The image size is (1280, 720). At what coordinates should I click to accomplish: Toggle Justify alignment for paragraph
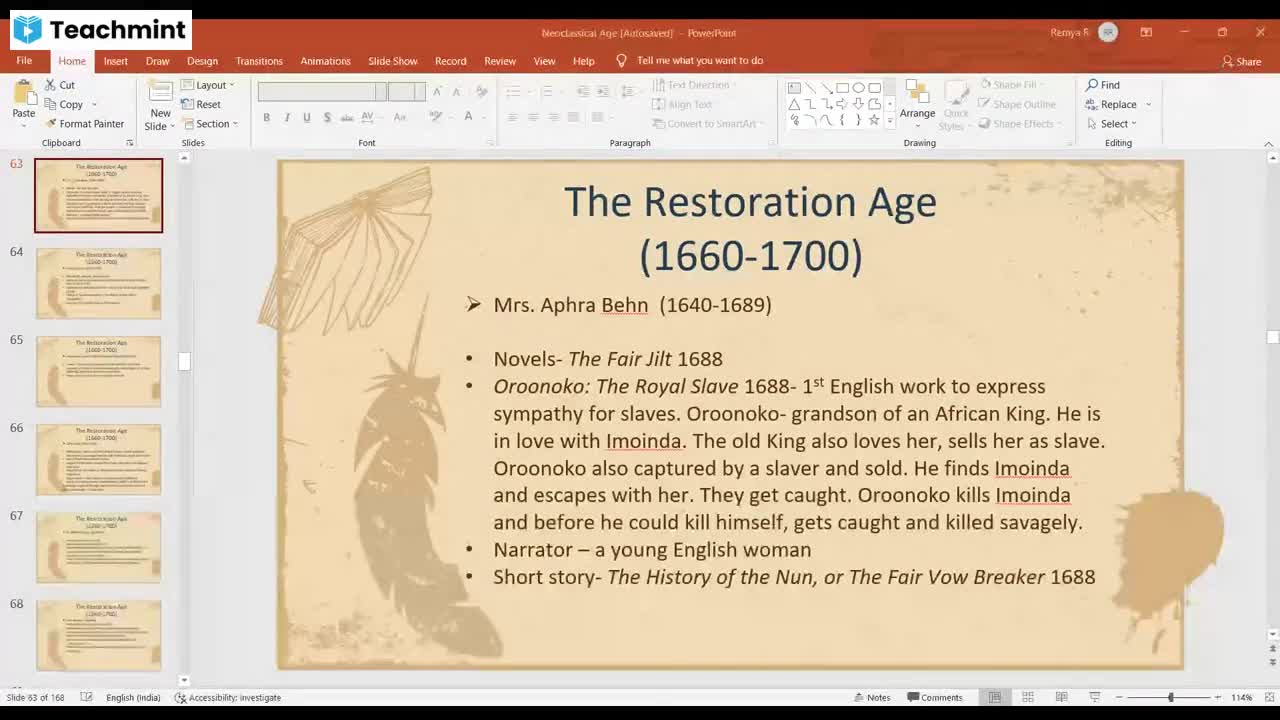coord(573,117)
